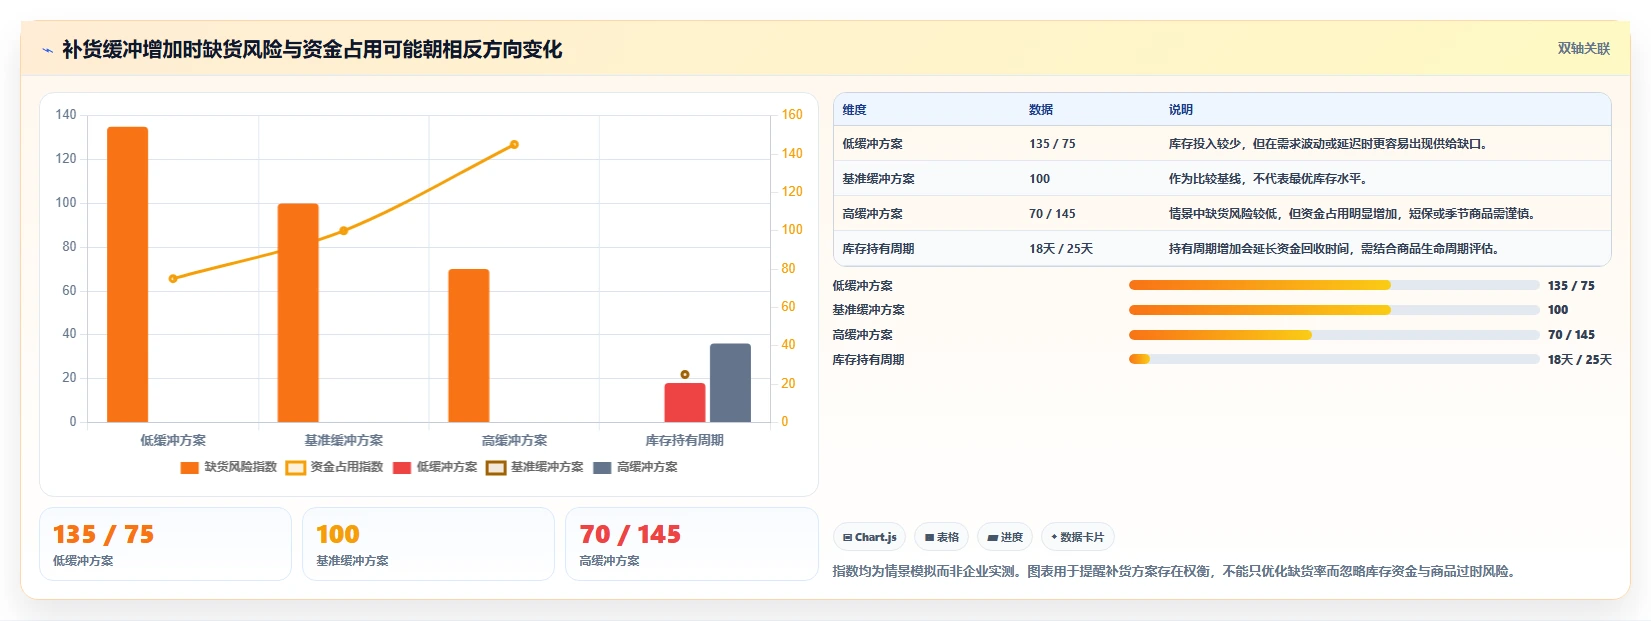1651x621 pixels.
Task: Click the 库存持有周期 x-axis label
Action: pyautogui.click(x=685, y=440)
